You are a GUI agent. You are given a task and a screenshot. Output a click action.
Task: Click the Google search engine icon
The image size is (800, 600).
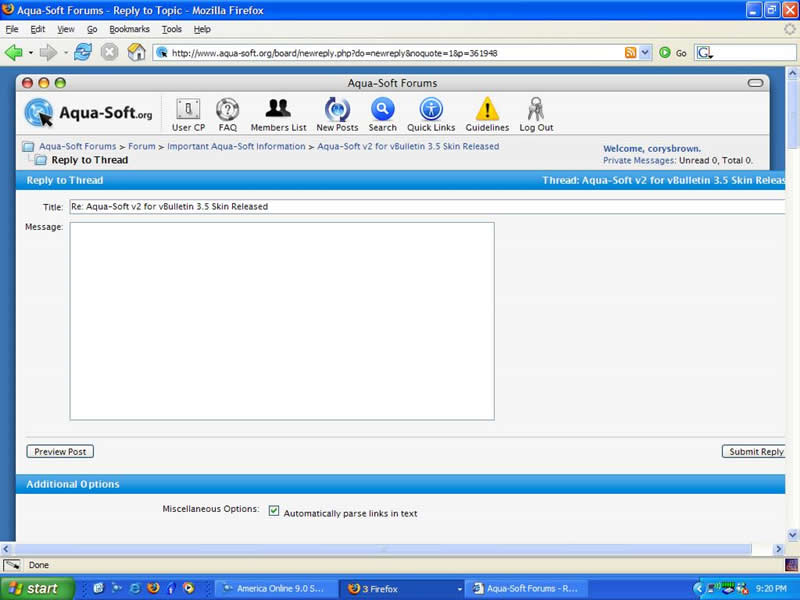click(705, 53)
